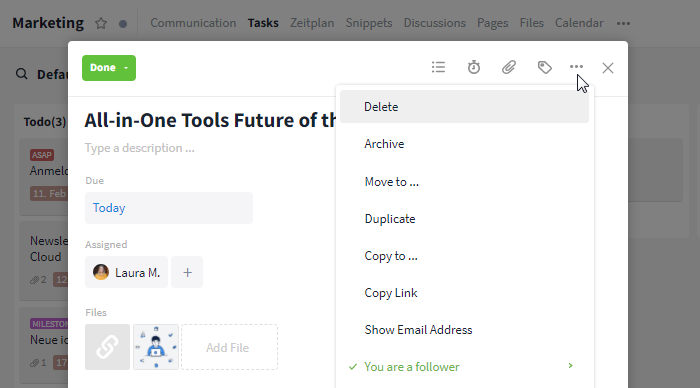Click the status dot next to Marketing

(x=123, y=24)
